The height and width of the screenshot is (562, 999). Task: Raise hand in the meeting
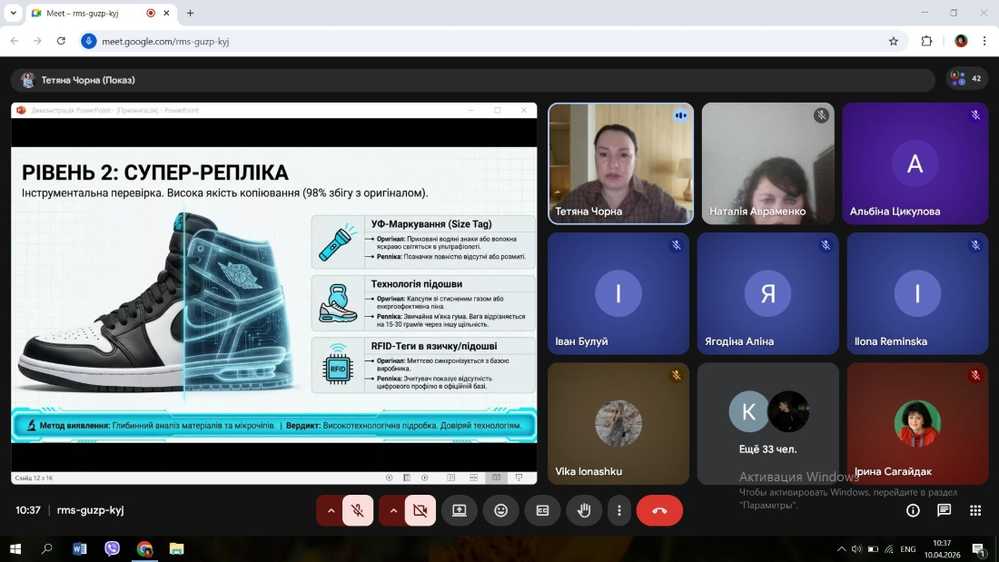(x=584, y=510)
